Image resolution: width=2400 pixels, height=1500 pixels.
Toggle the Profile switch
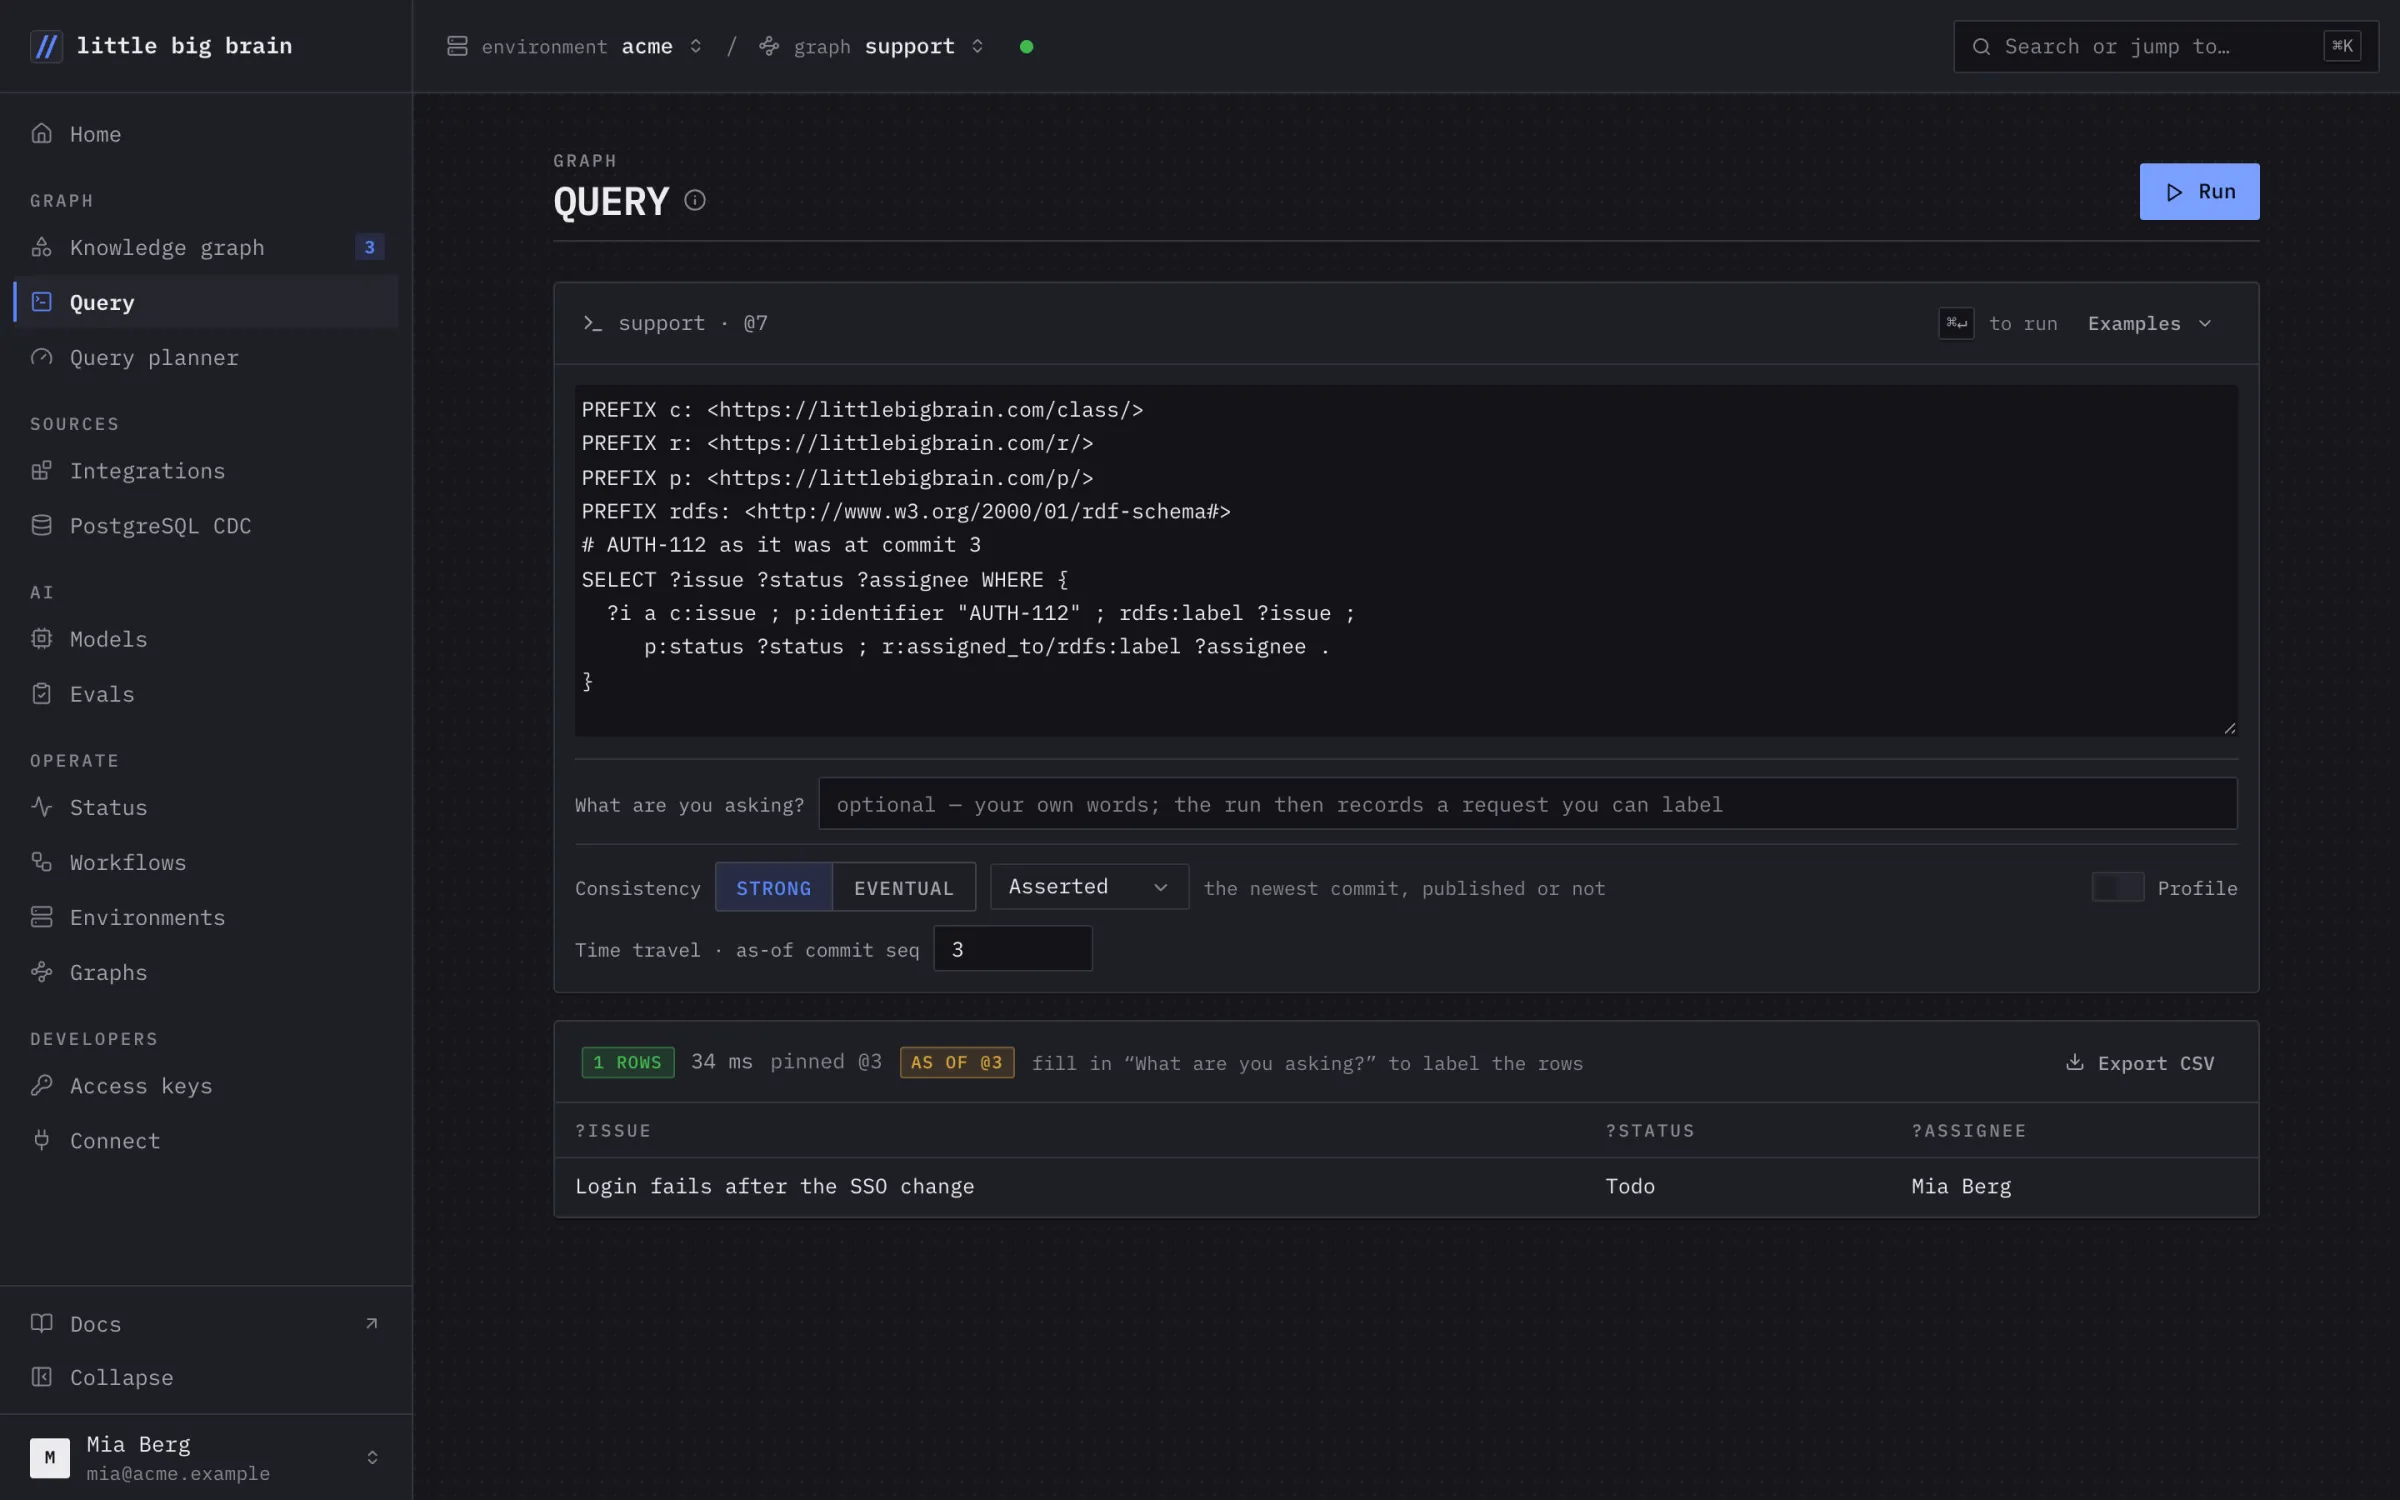point(2118,887)
